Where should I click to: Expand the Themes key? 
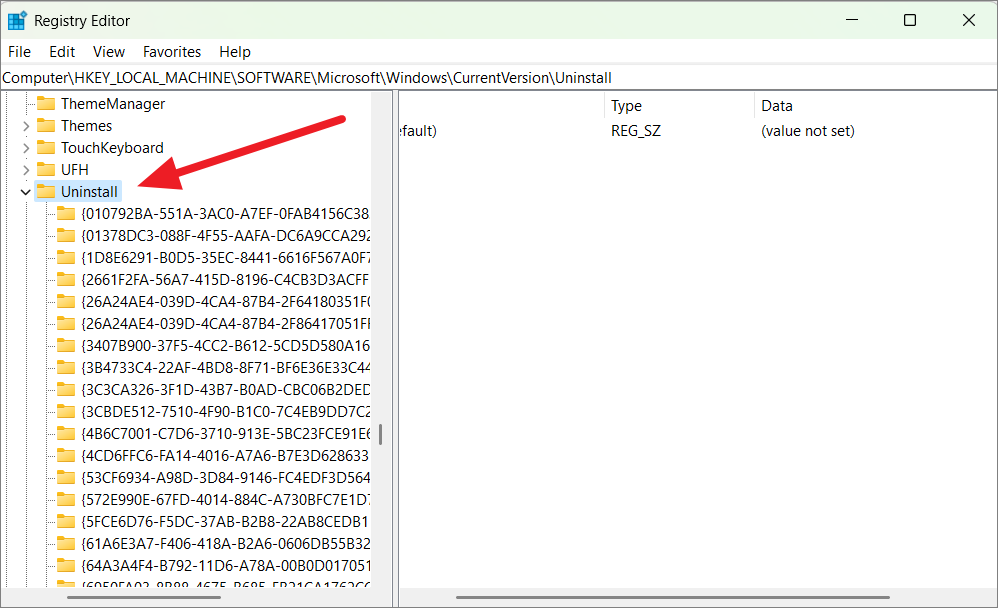[x=26, y=126]
